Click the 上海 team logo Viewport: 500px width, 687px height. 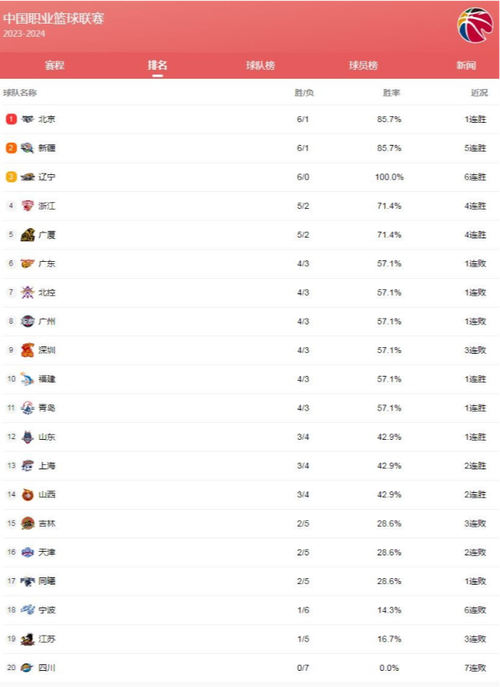(28, 465)
